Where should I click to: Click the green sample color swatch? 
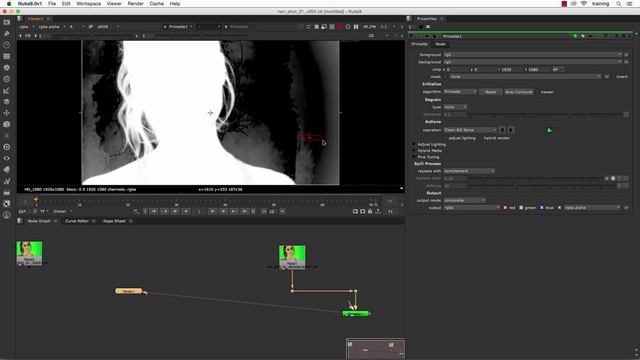549,130
